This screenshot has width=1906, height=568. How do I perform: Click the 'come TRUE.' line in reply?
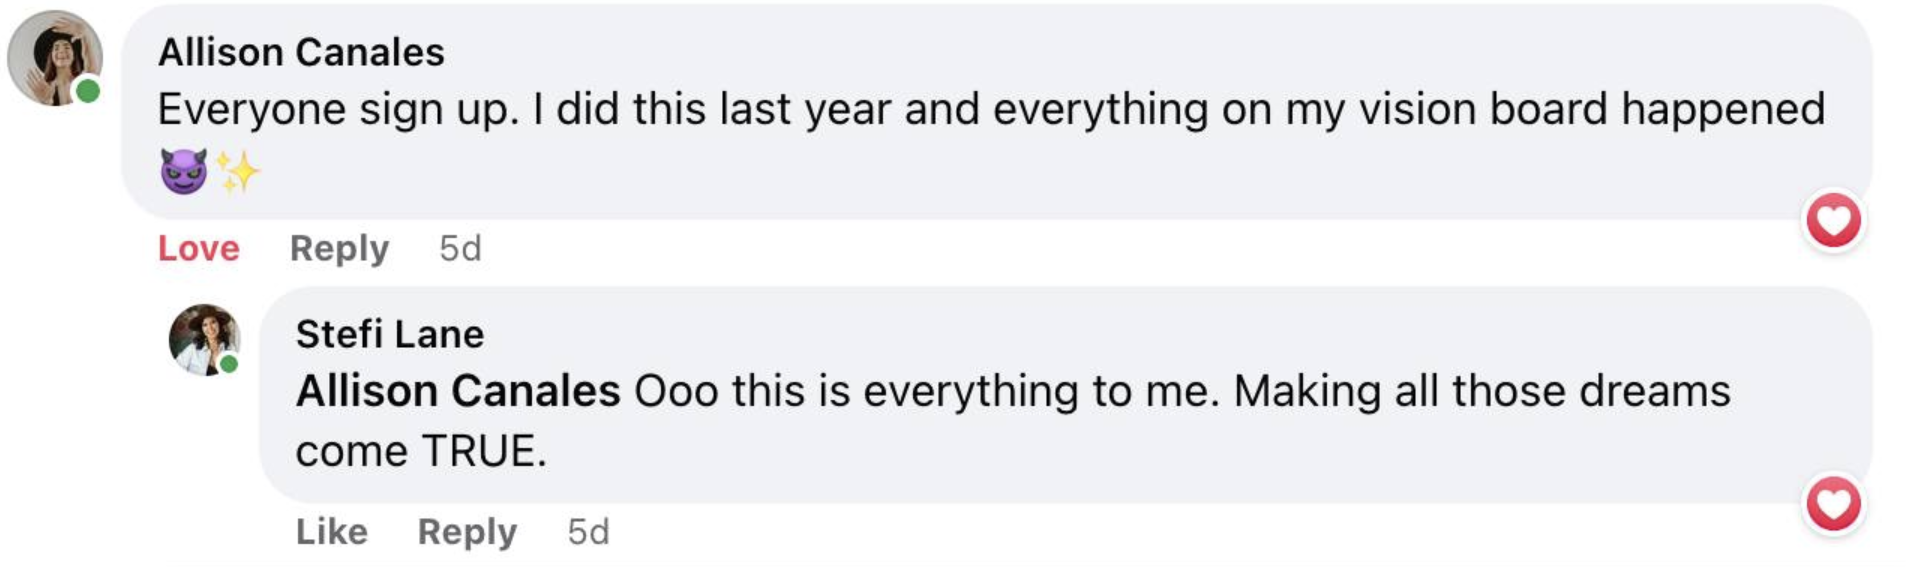click(421, 451)
